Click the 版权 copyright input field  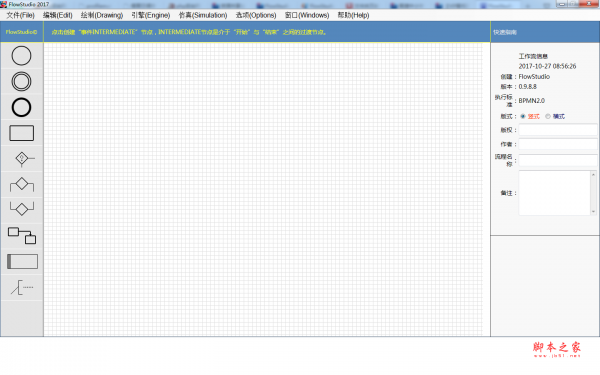point(558,130)
